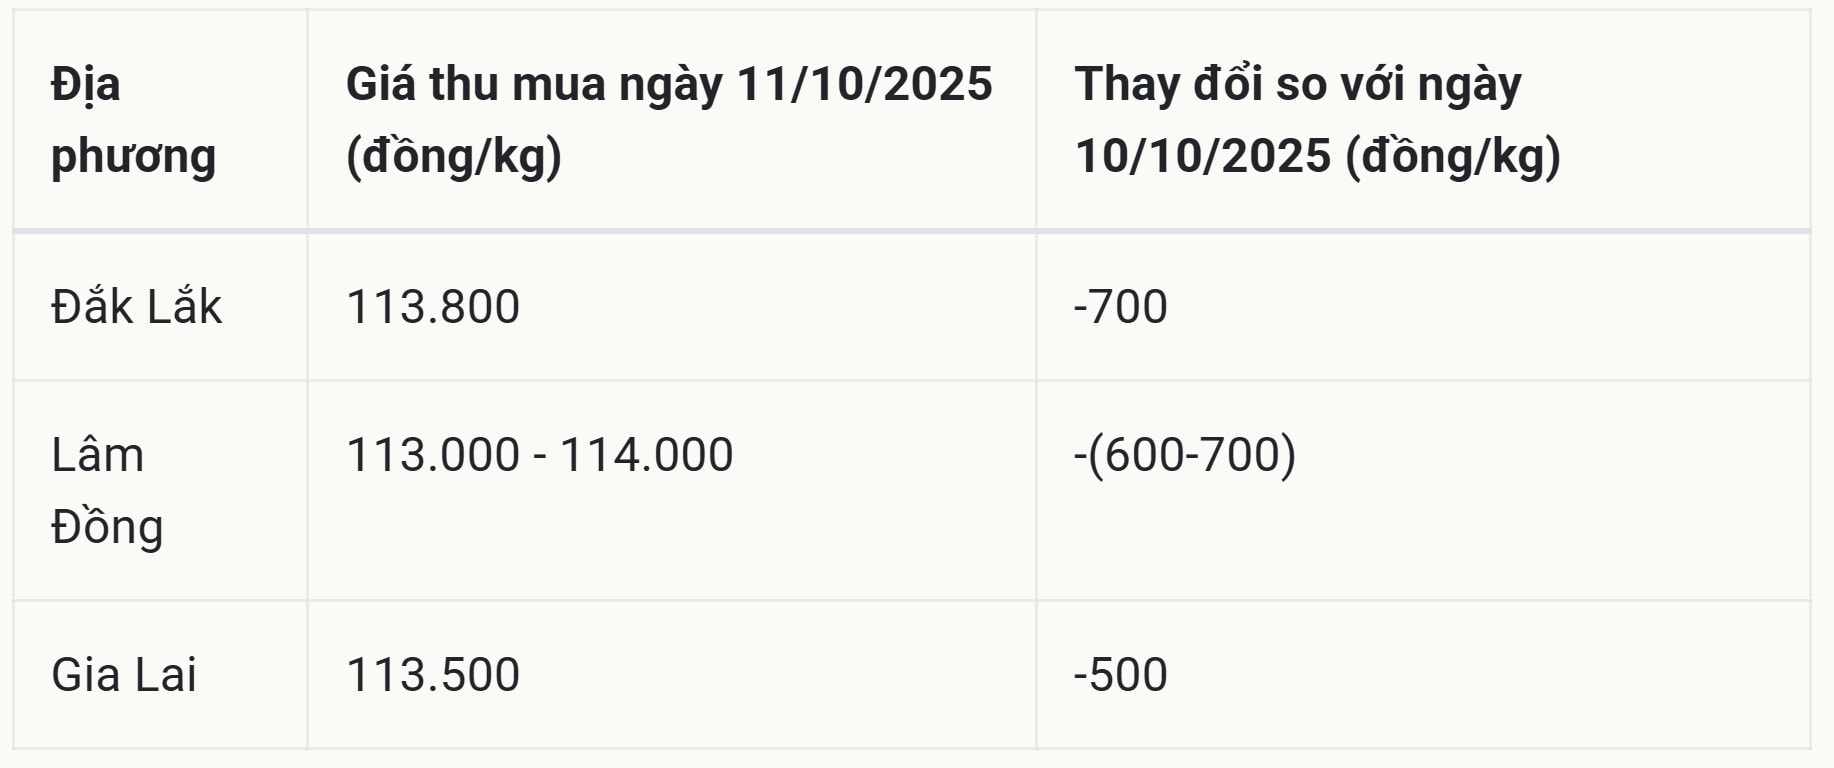Select the Gia Lai row label

pos(124,675)
